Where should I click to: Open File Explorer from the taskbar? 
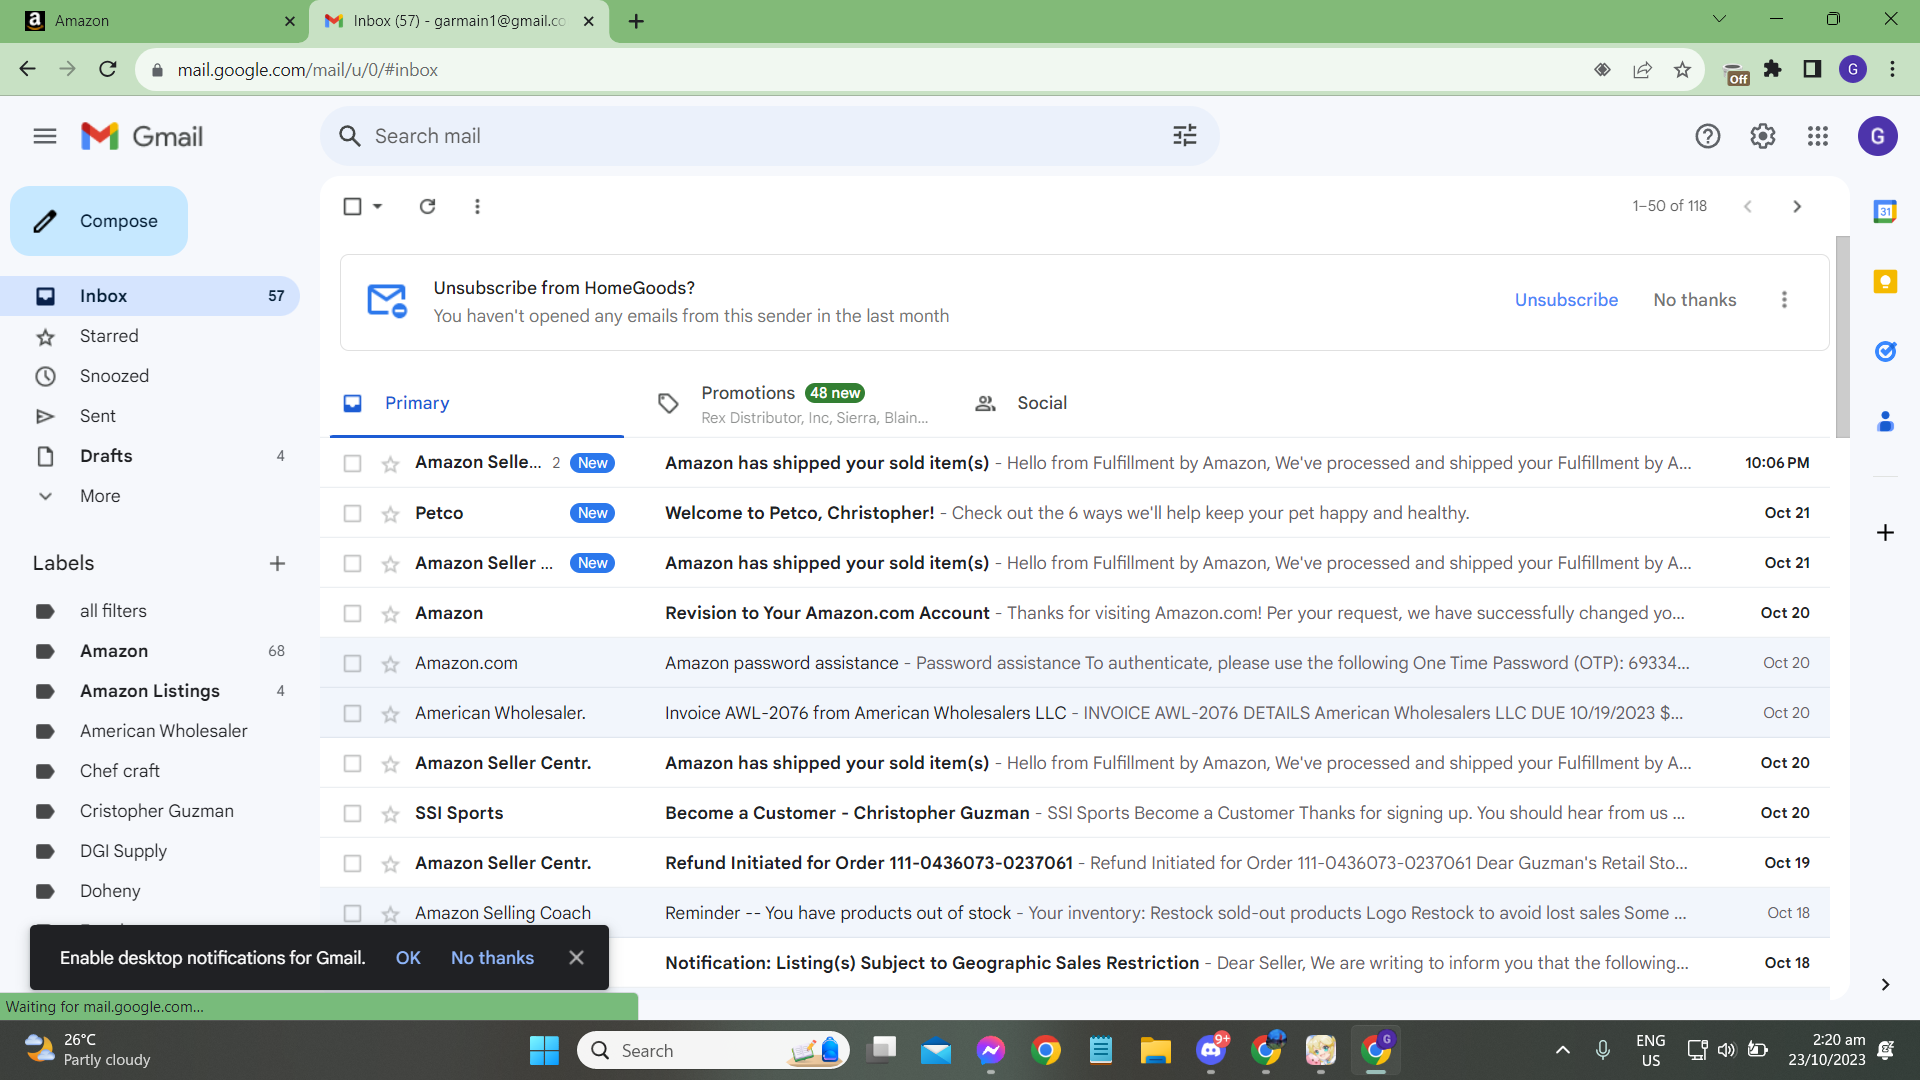coord(1155,1050)
